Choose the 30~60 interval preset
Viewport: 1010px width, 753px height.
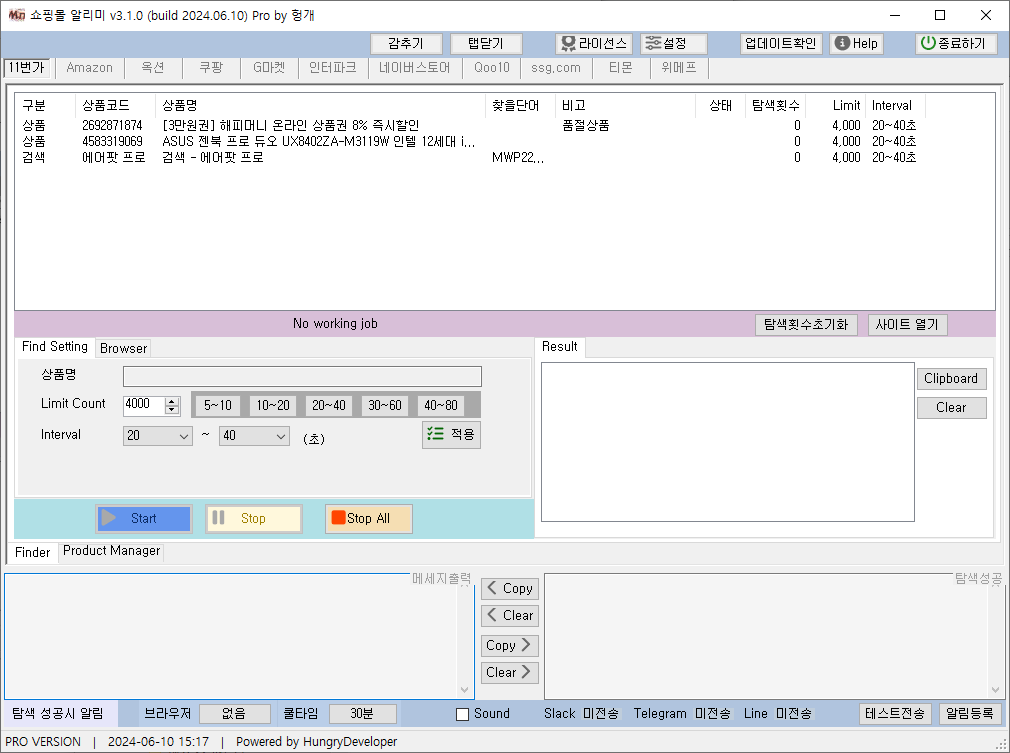pyautogui.click(x=385, y=406)
